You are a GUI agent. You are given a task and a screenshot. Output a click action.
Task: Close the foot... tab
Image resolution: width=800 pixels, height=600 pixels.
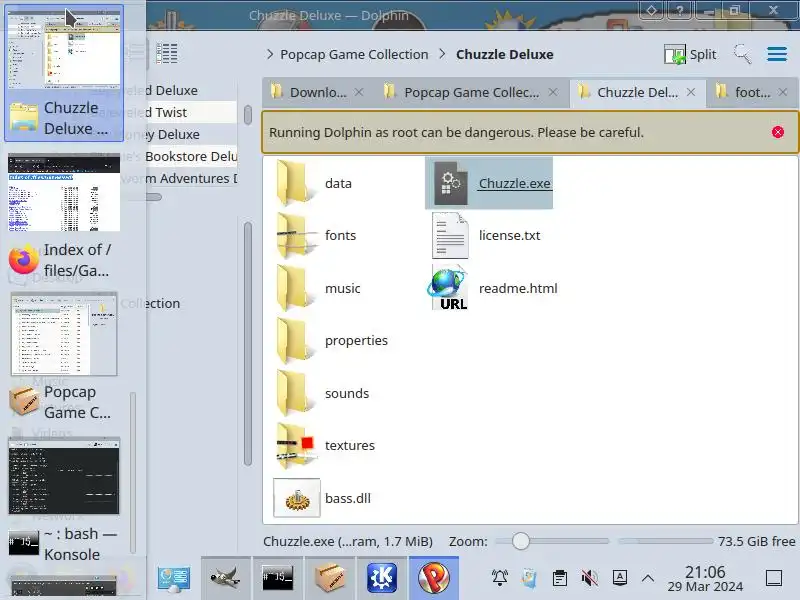point(783,92)
